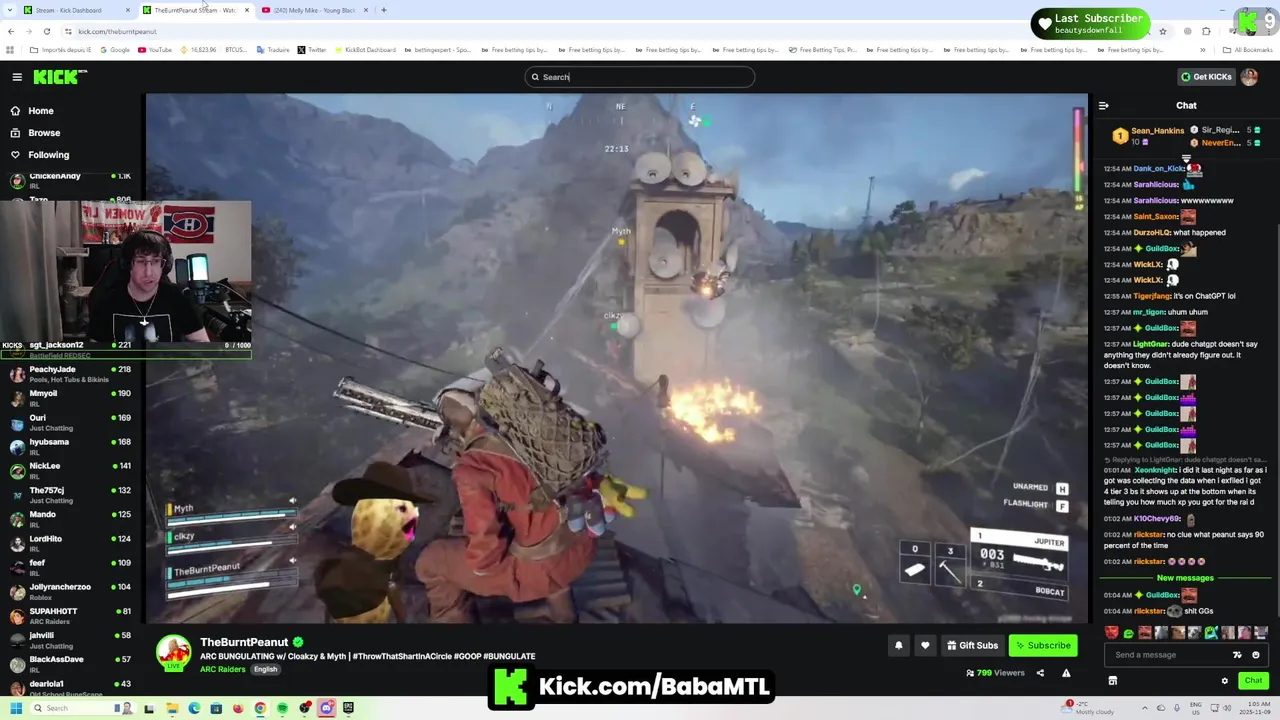This screenshot has width=1280, height=720.
Task: Open SUPAHHOTT channel in sidebar
Action: (x=70, y=615)
